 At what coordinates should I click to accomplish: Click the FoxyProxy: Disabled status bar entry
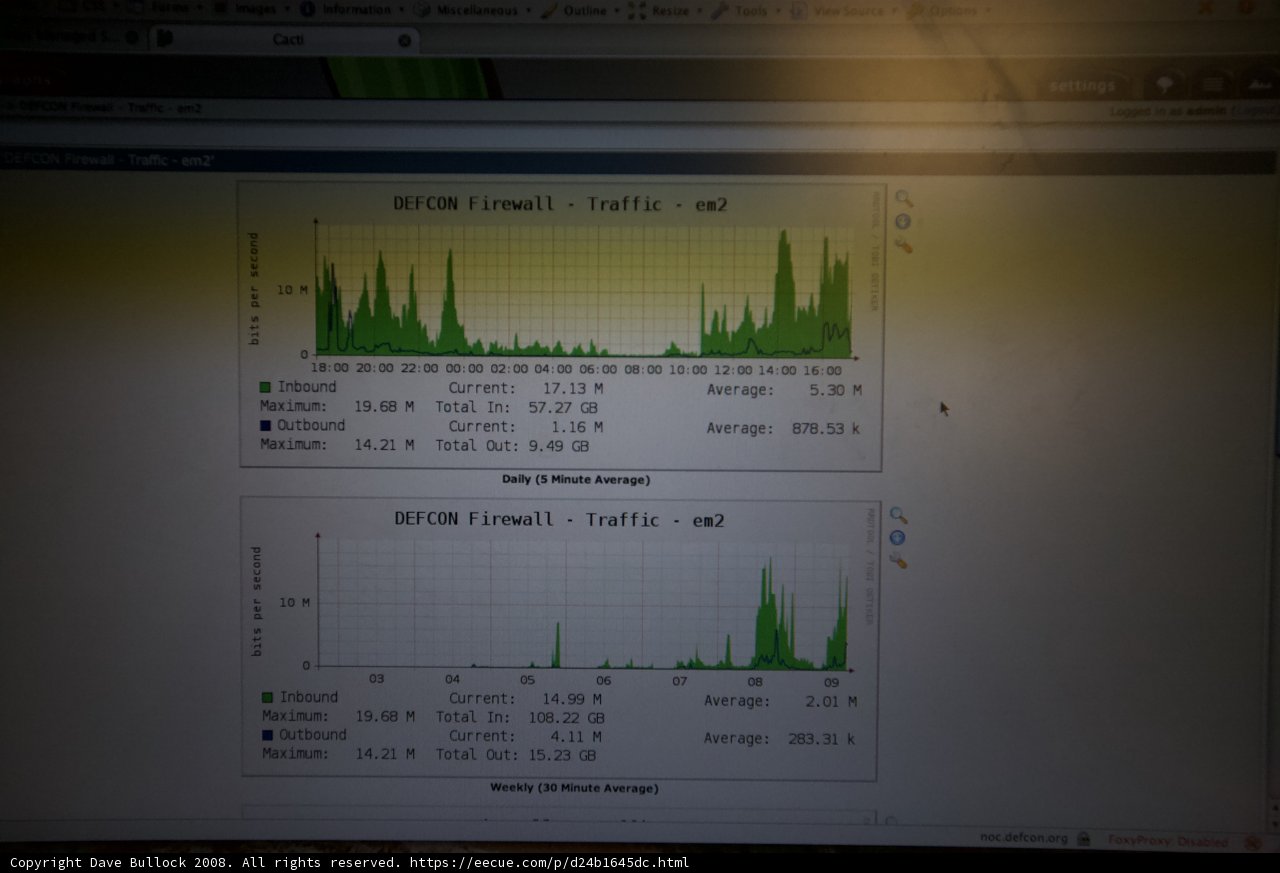pyautogui.click(x=1167, y=841)
